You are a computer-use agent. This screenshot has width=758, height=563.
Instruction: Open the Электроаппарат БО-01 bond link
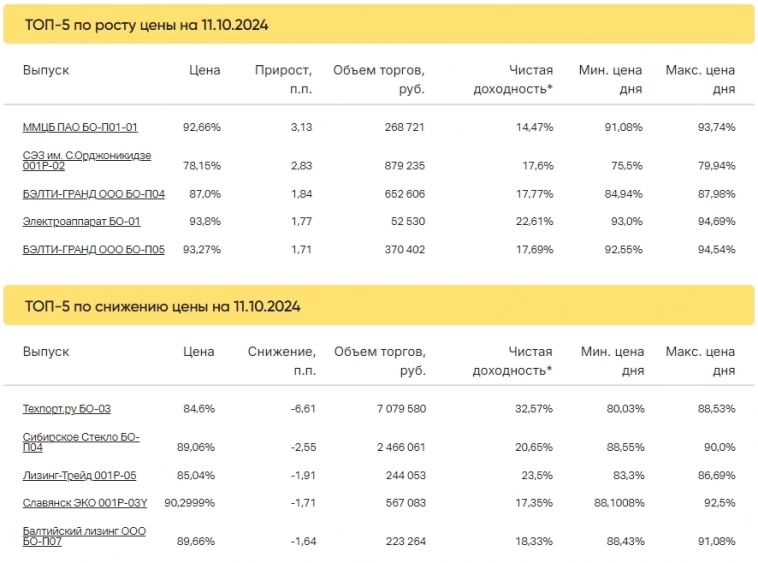tap(81, 221)
